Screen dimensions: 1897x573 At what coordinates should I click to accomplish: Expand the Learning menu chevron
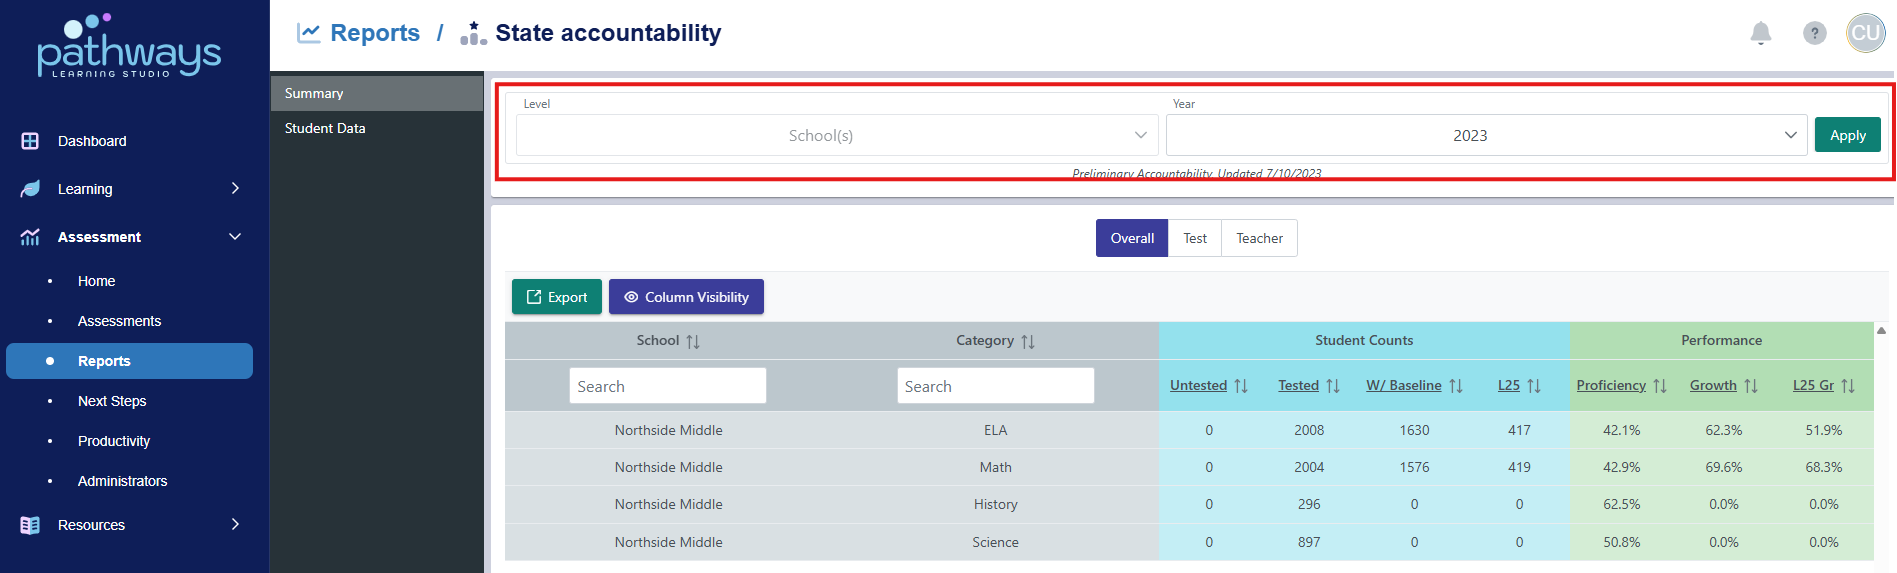pyautogui.click(x=235, y=188)
